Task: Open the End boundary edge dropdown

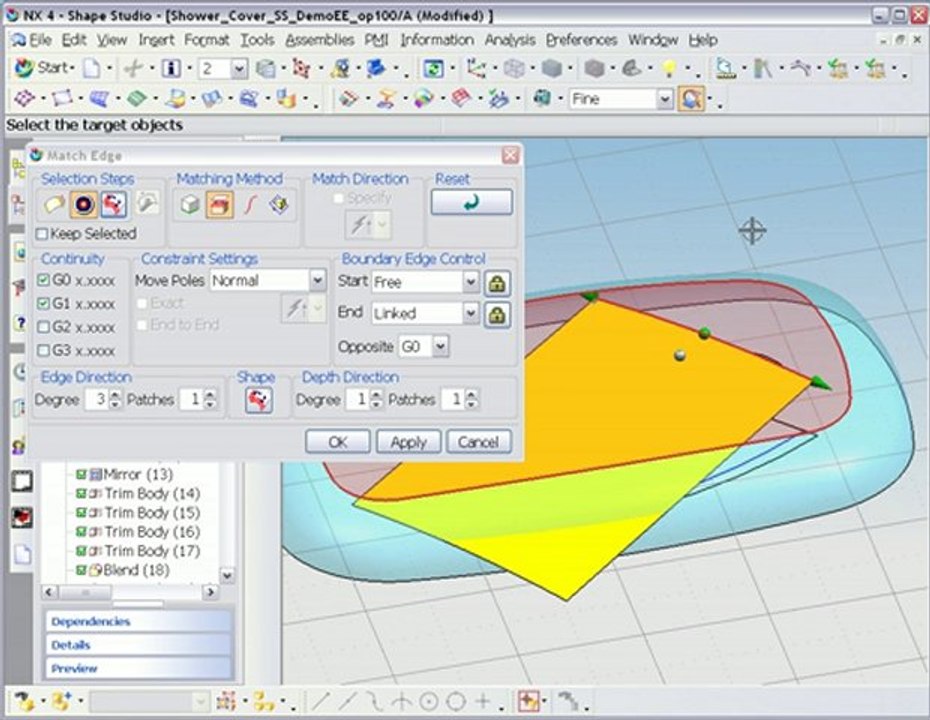Action: (x=470, y=313)
